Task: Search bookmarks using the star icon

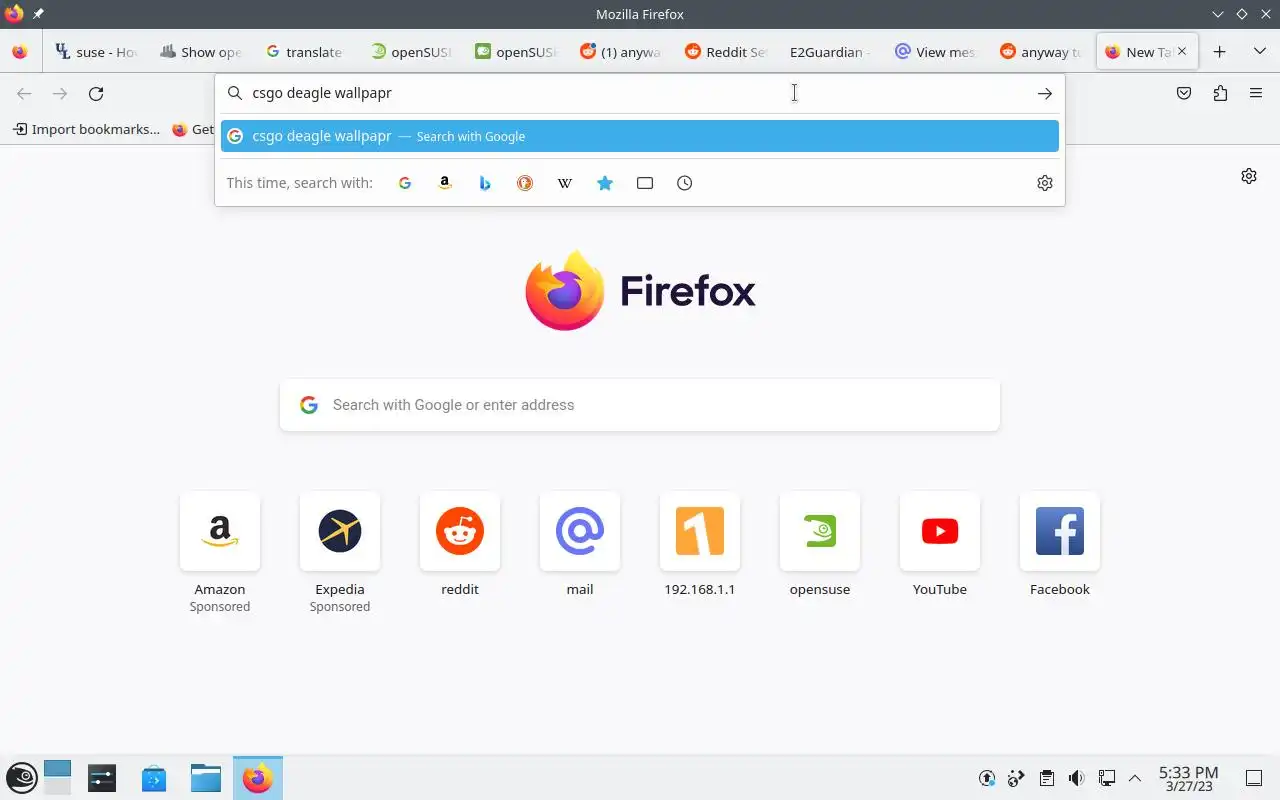Action: [x=605, y=183]
